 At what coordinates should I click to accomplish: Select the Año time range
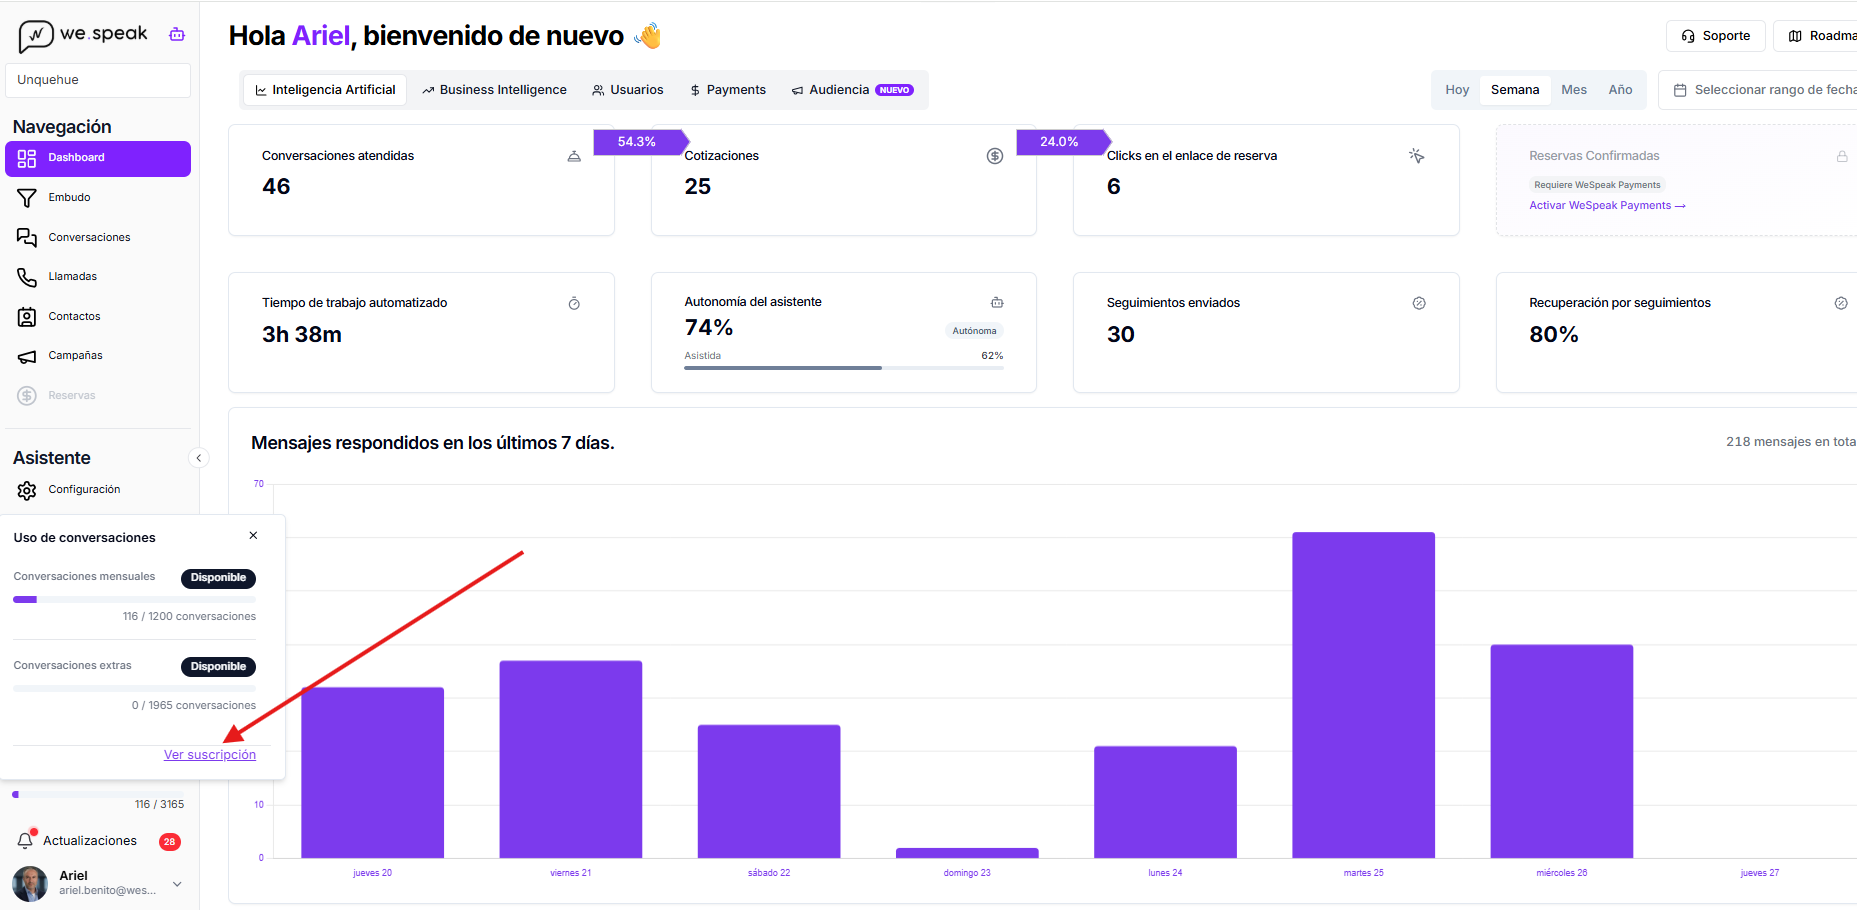pos(1620,90)
